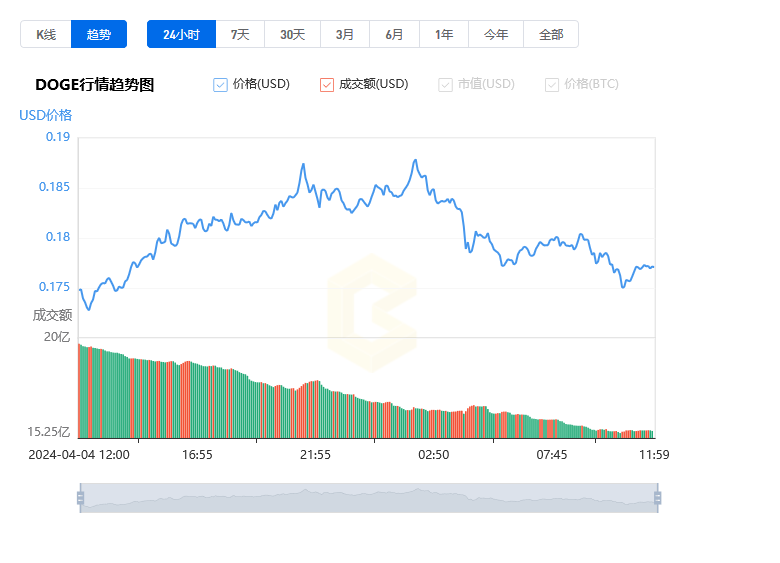Click the watermark logo in chart center
Viewport: 780px width, 563px height.
[371, 310]
